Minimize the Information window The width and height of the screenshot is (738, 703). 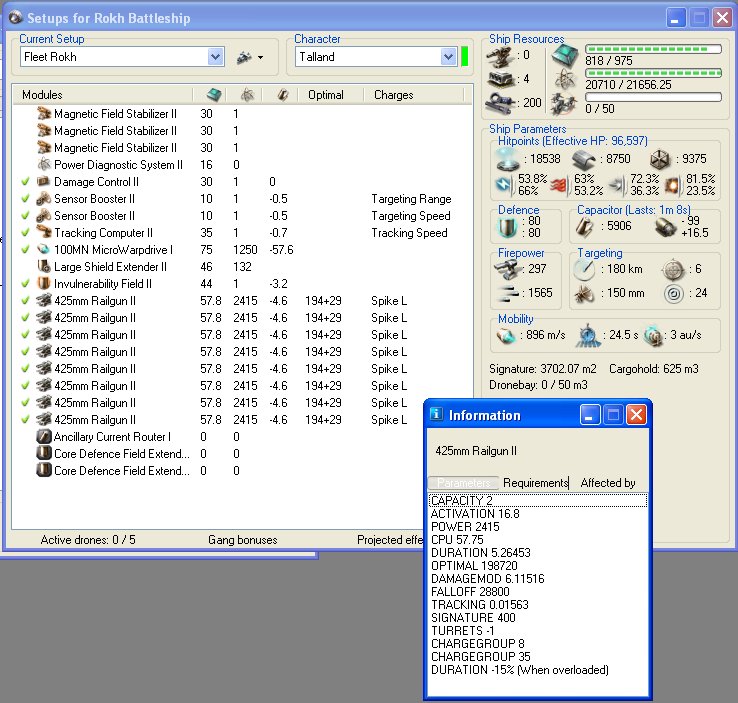589,415
